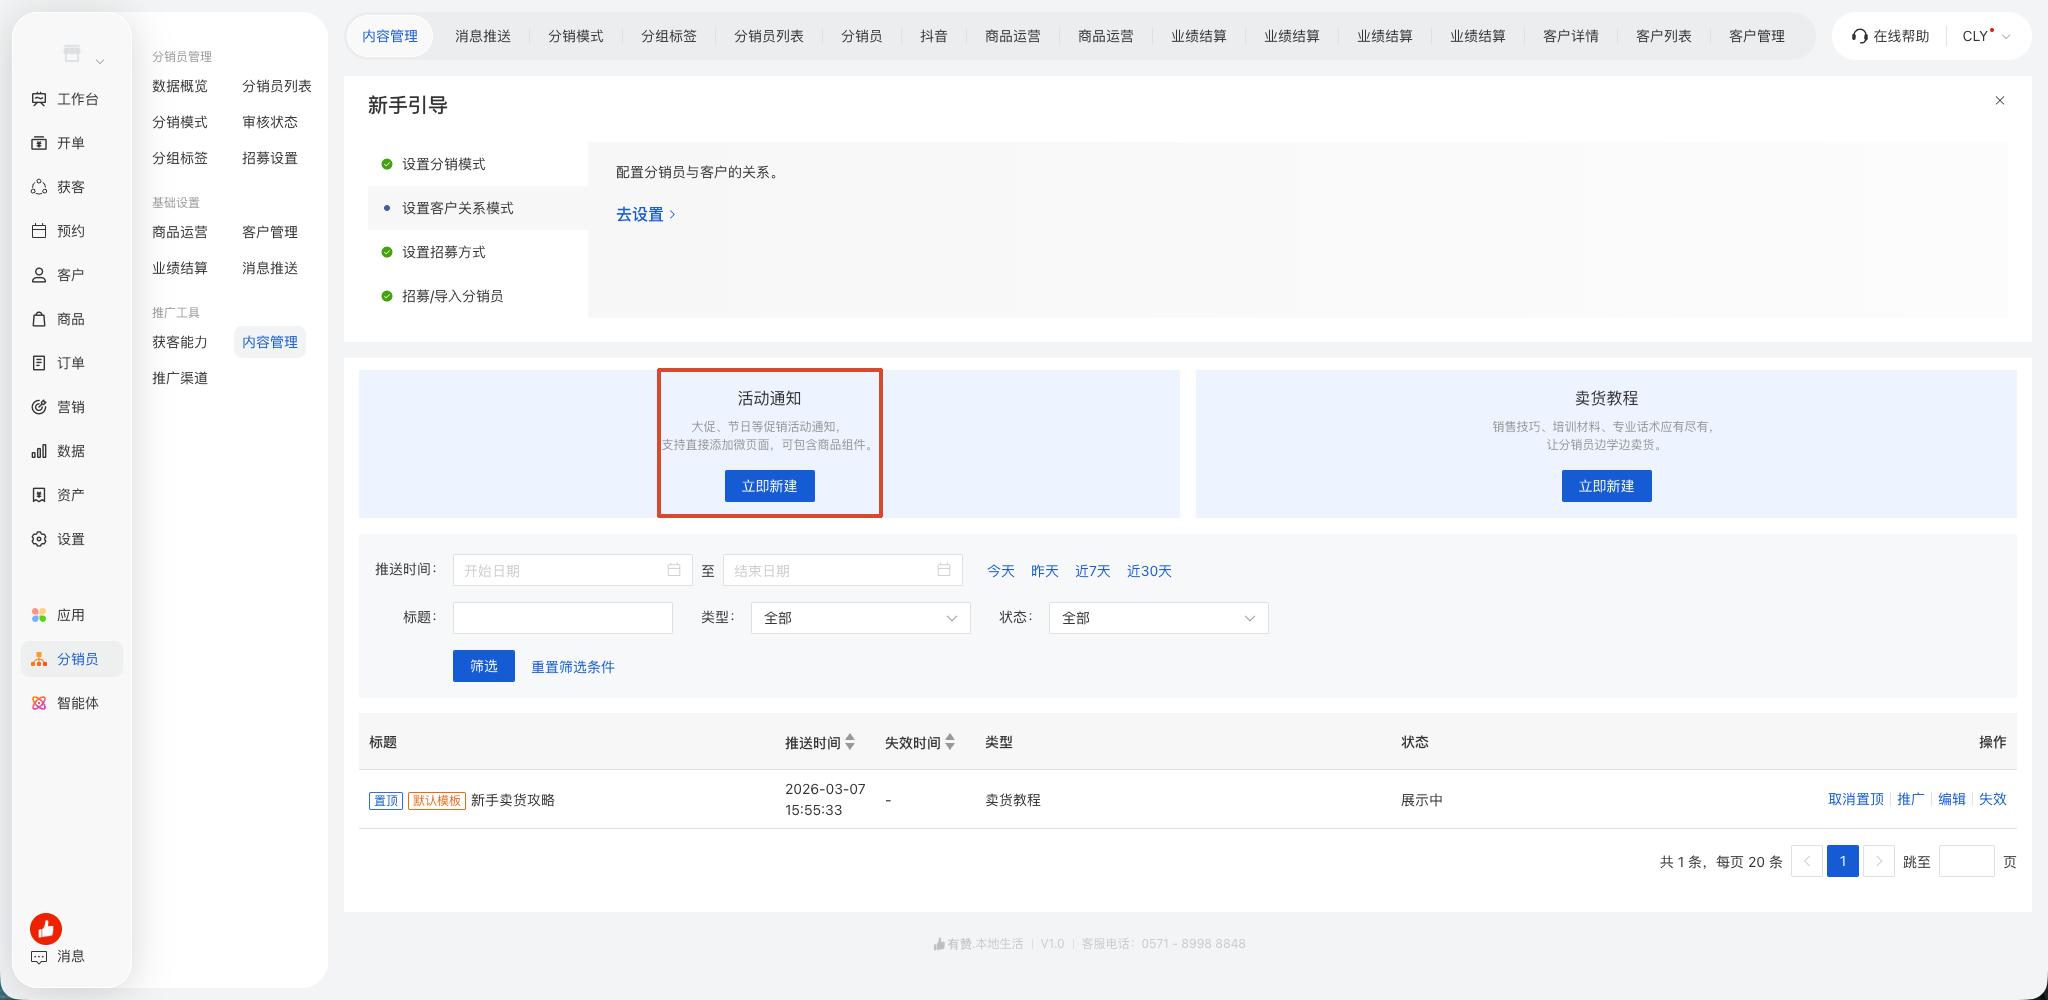Select the 分销员 distributor icon

click(39, 659)
